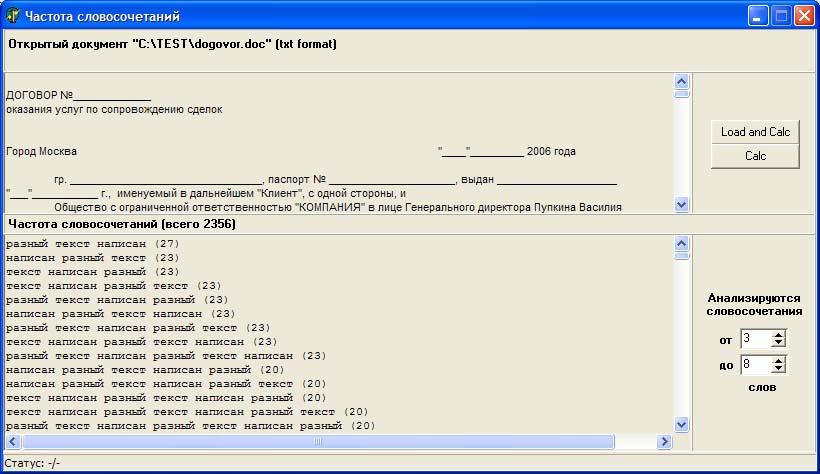Click up arrow of phrase list scrollbar
820x474 pixels.
click(x=682, y=243)
